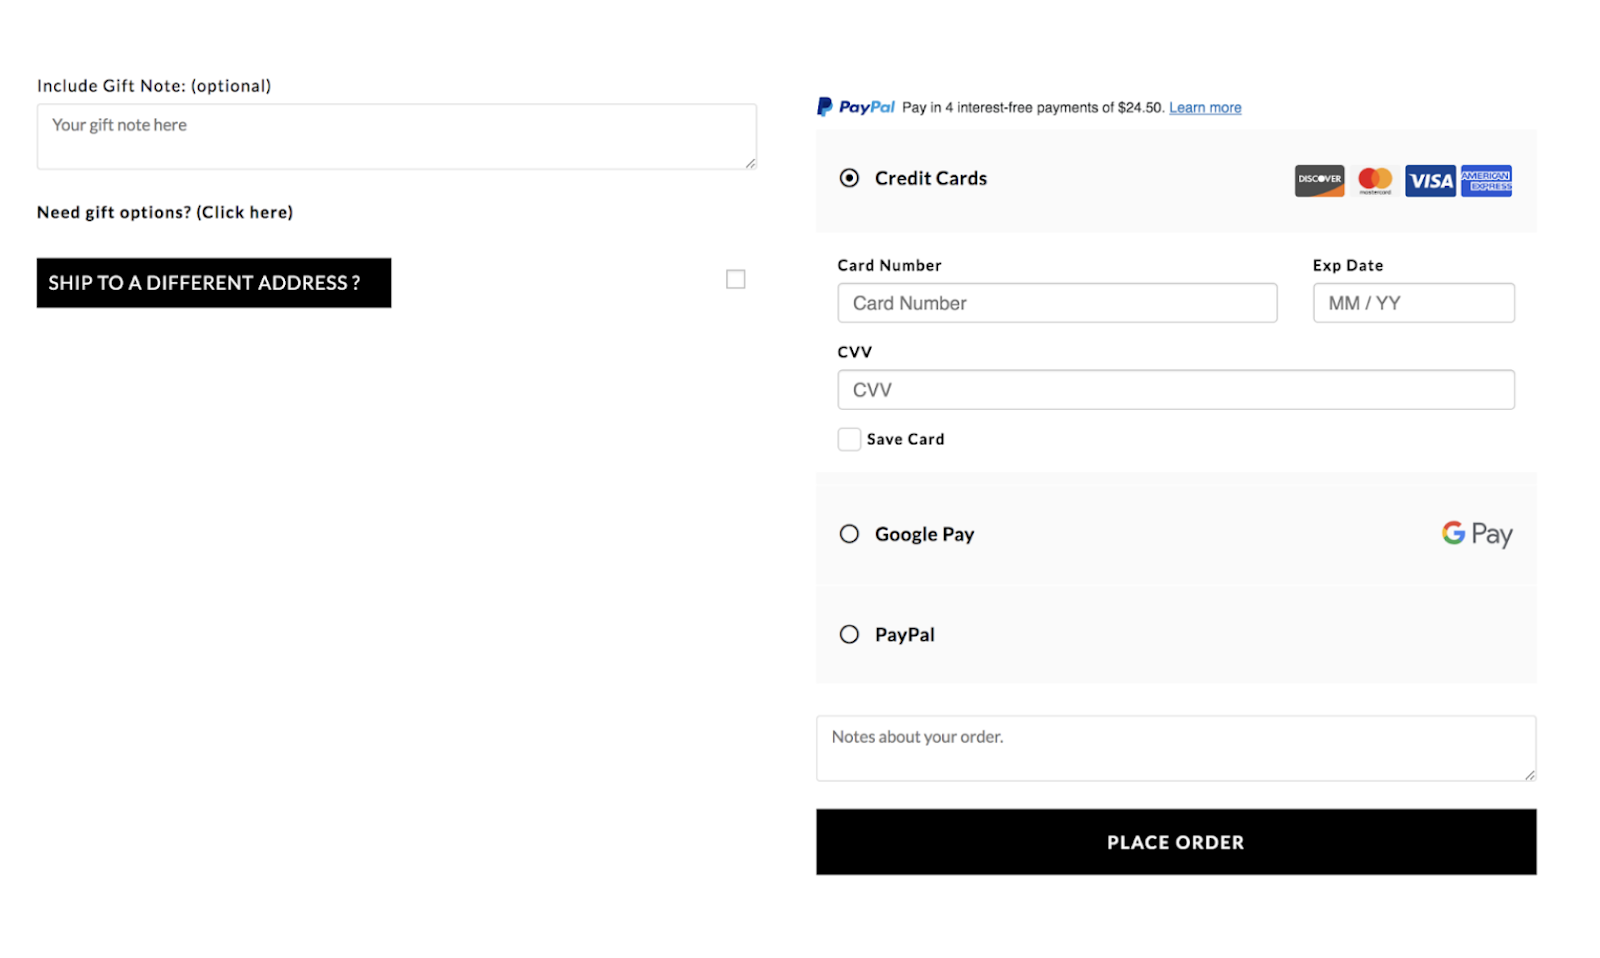Grab the gift note resize handle
The height and width of the screenshot is (958, 1600).
[x=750, y=163]
